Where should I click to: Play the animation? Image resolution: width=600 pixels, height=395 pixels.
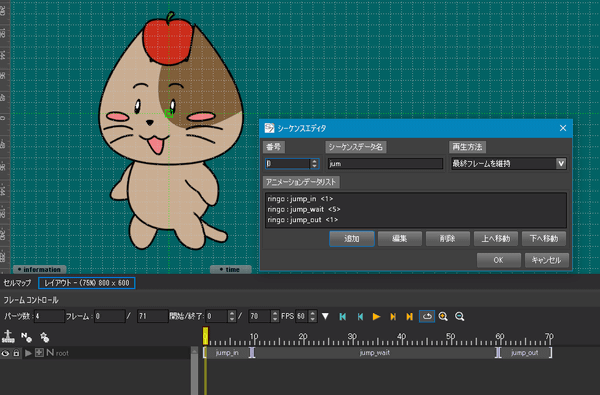point(377,317)
